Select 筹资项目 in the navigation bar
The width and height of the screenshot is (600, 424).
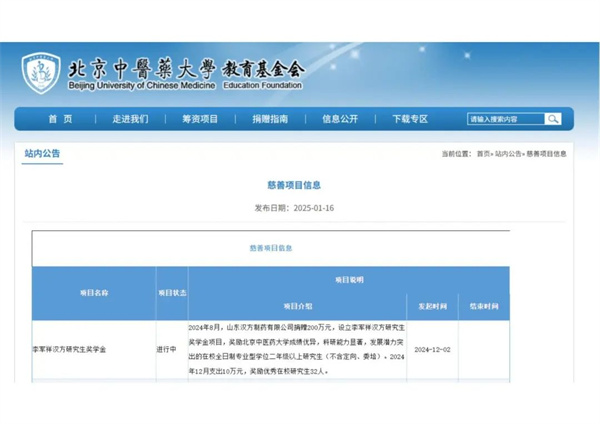point(200,119)
